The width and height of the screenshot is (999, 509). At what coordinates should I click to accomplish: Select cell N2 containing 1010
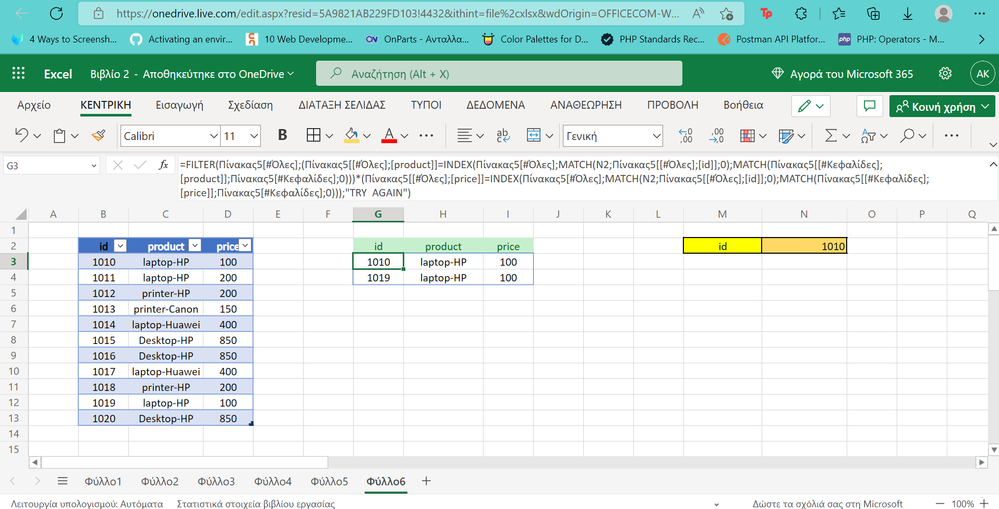[x=804, y=246]
